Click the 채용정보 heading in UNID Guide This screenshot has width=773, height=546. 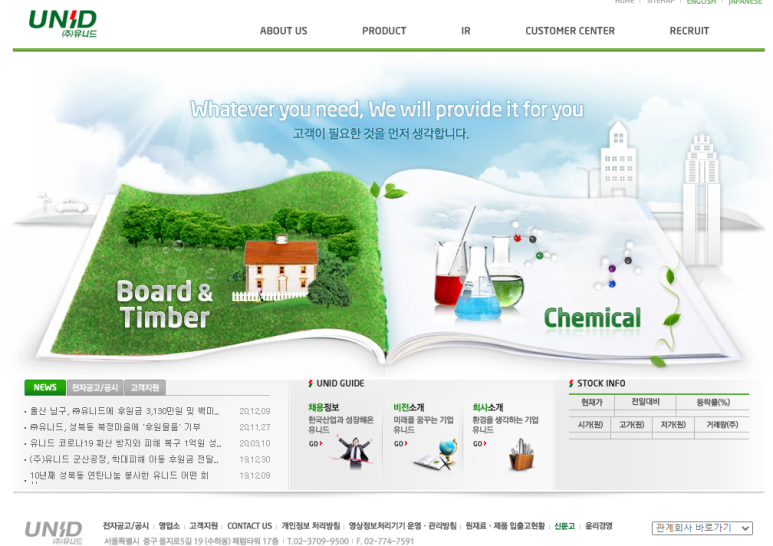click(x=323, y=408)
